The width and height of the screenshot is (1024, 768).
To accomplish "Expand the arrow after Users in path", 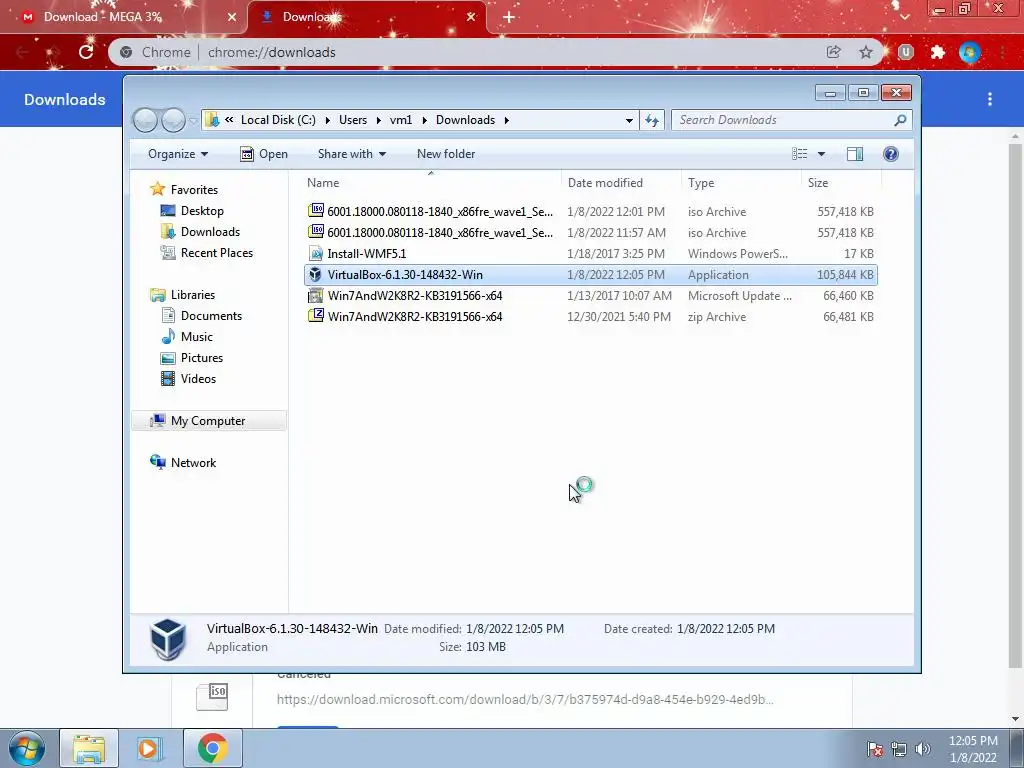I will pos(379,120).
